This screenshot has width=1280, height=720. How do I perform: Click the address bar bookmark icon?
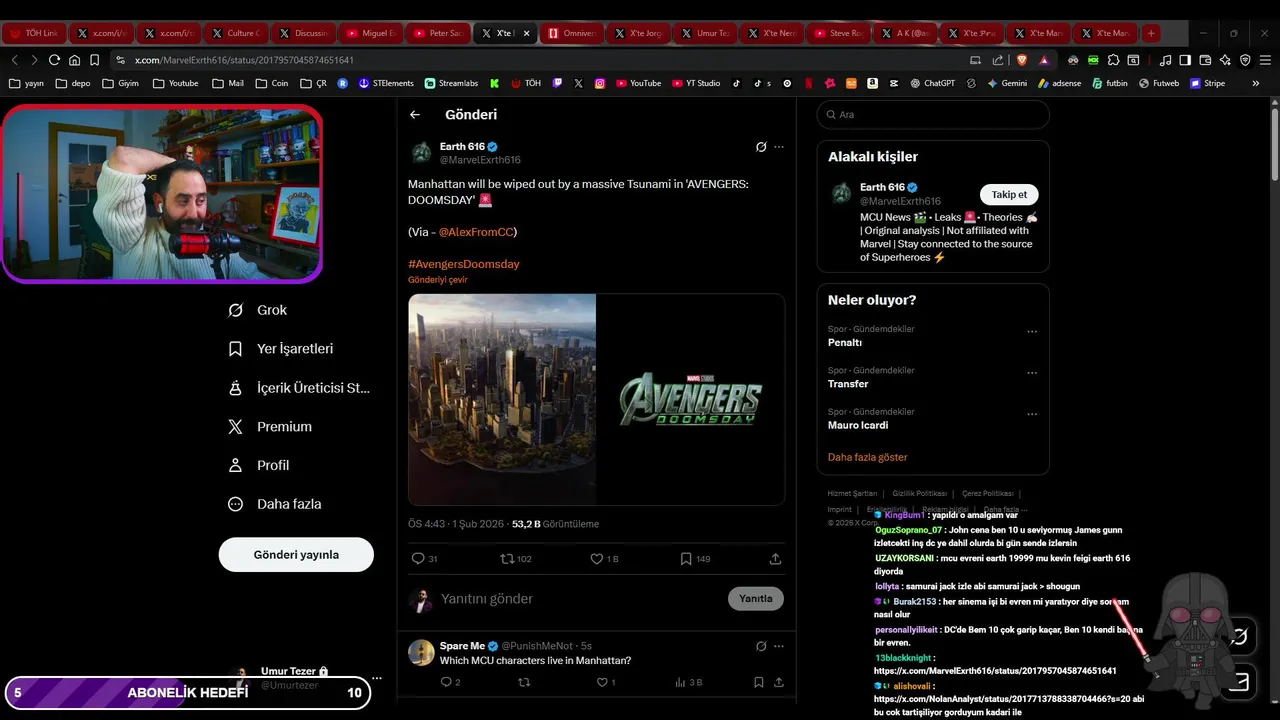pos(95,60)
